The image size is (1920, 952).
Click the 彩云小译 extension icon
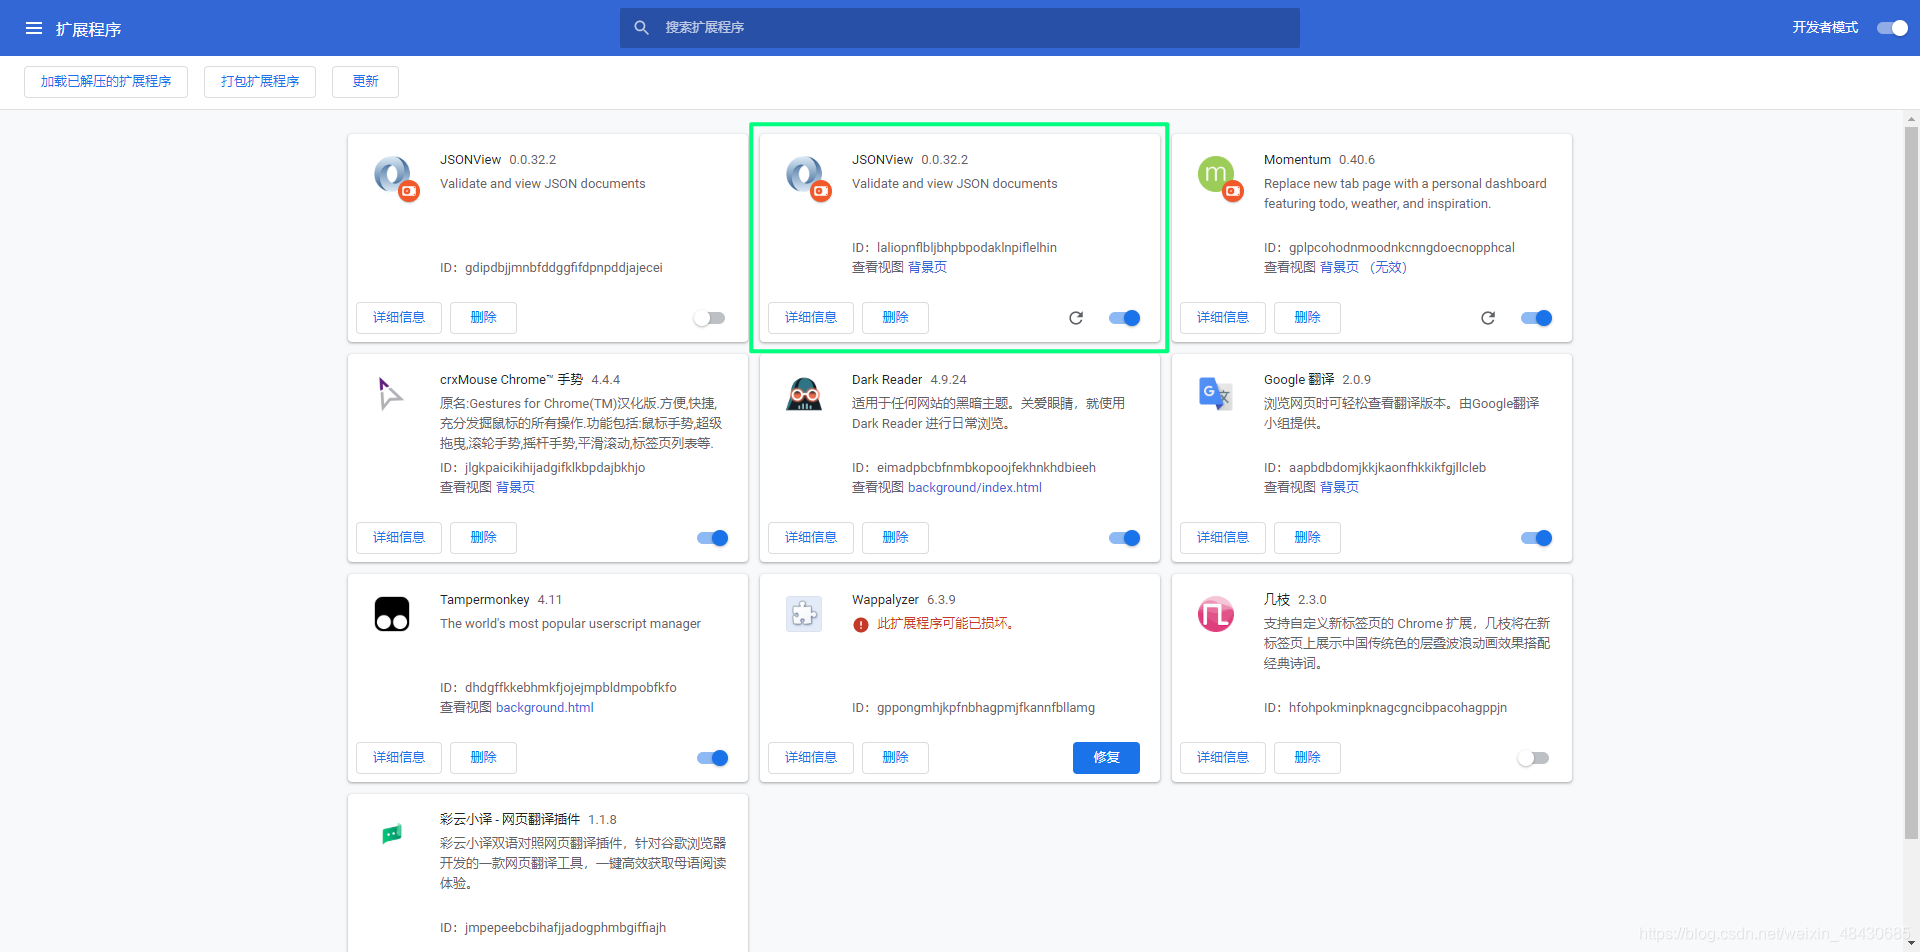tap(392, 834)
